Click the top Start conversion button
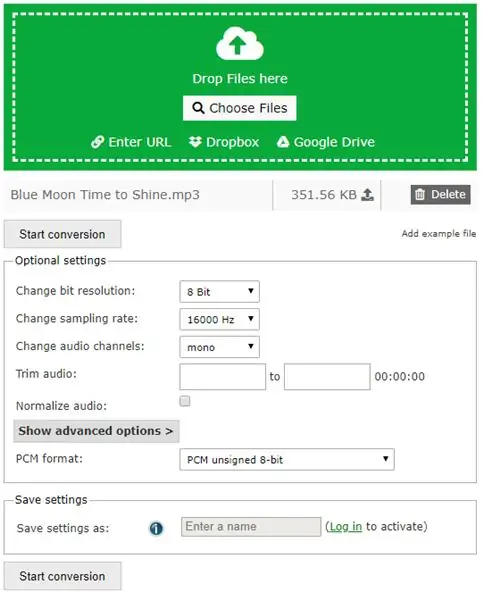The image size is (483, 600). pyautogui.click(x=62, y=234)
